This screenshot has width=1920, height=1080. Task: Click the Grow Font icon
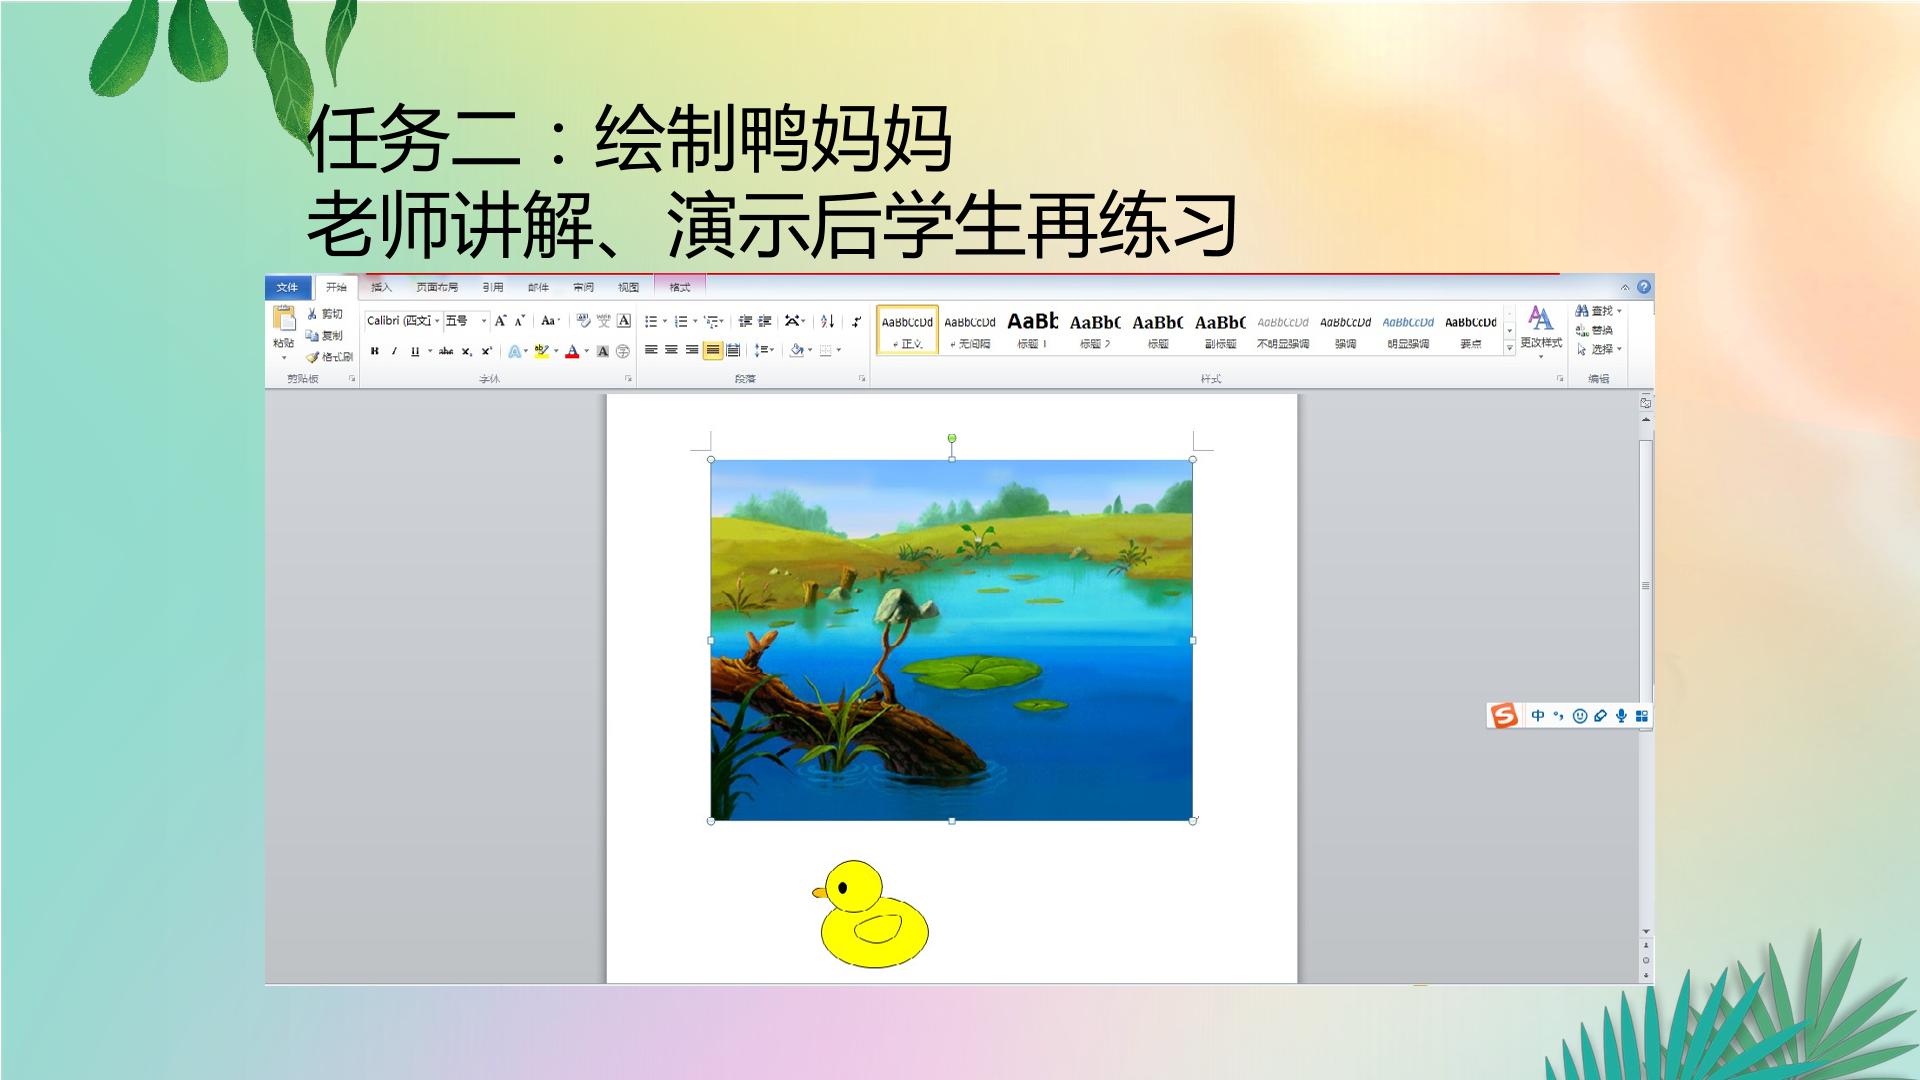(500, 321)
